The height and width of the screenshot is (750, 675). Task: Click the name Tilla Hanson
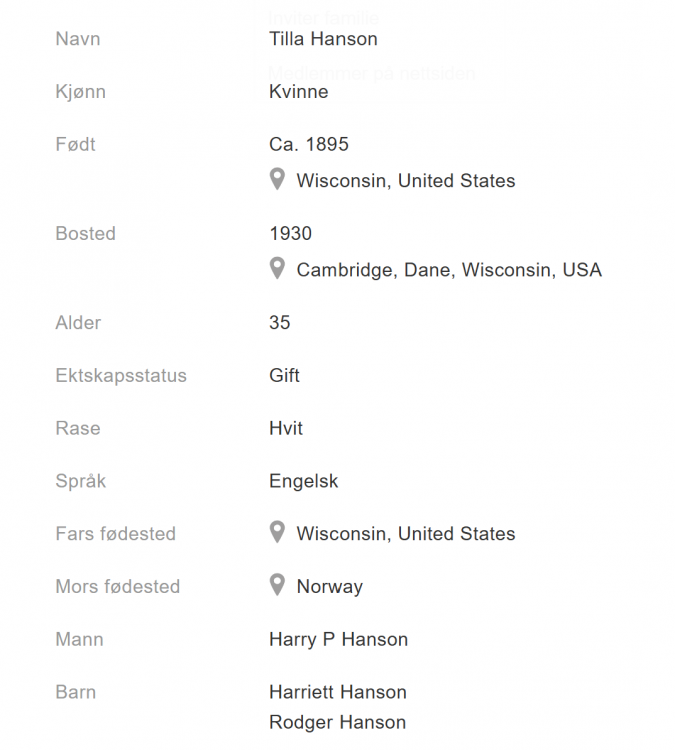(x=323, y=39)
